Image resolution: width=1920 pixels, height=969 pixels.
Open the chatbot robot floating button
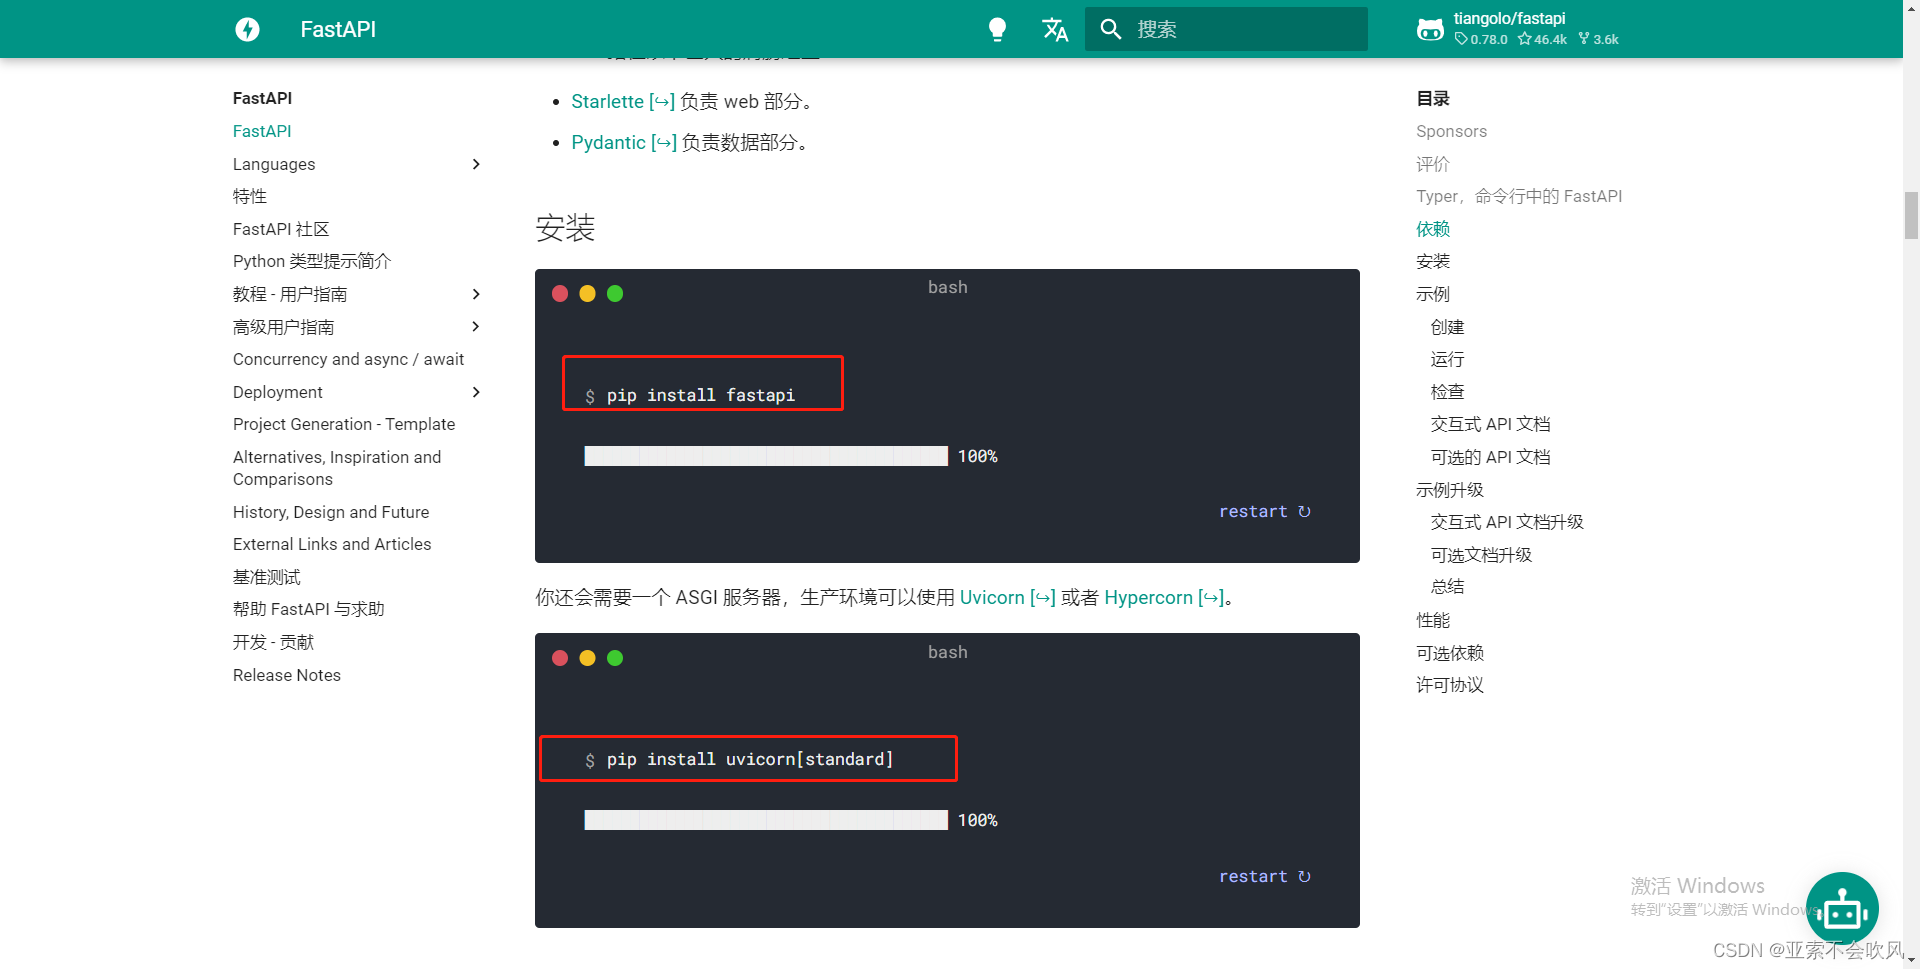pos(1842,908)
